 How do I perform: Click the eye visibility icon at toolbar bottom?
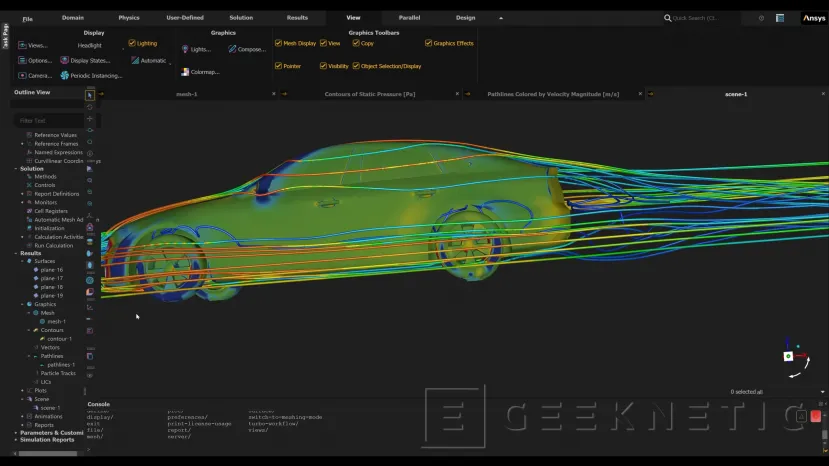(90, 376)
